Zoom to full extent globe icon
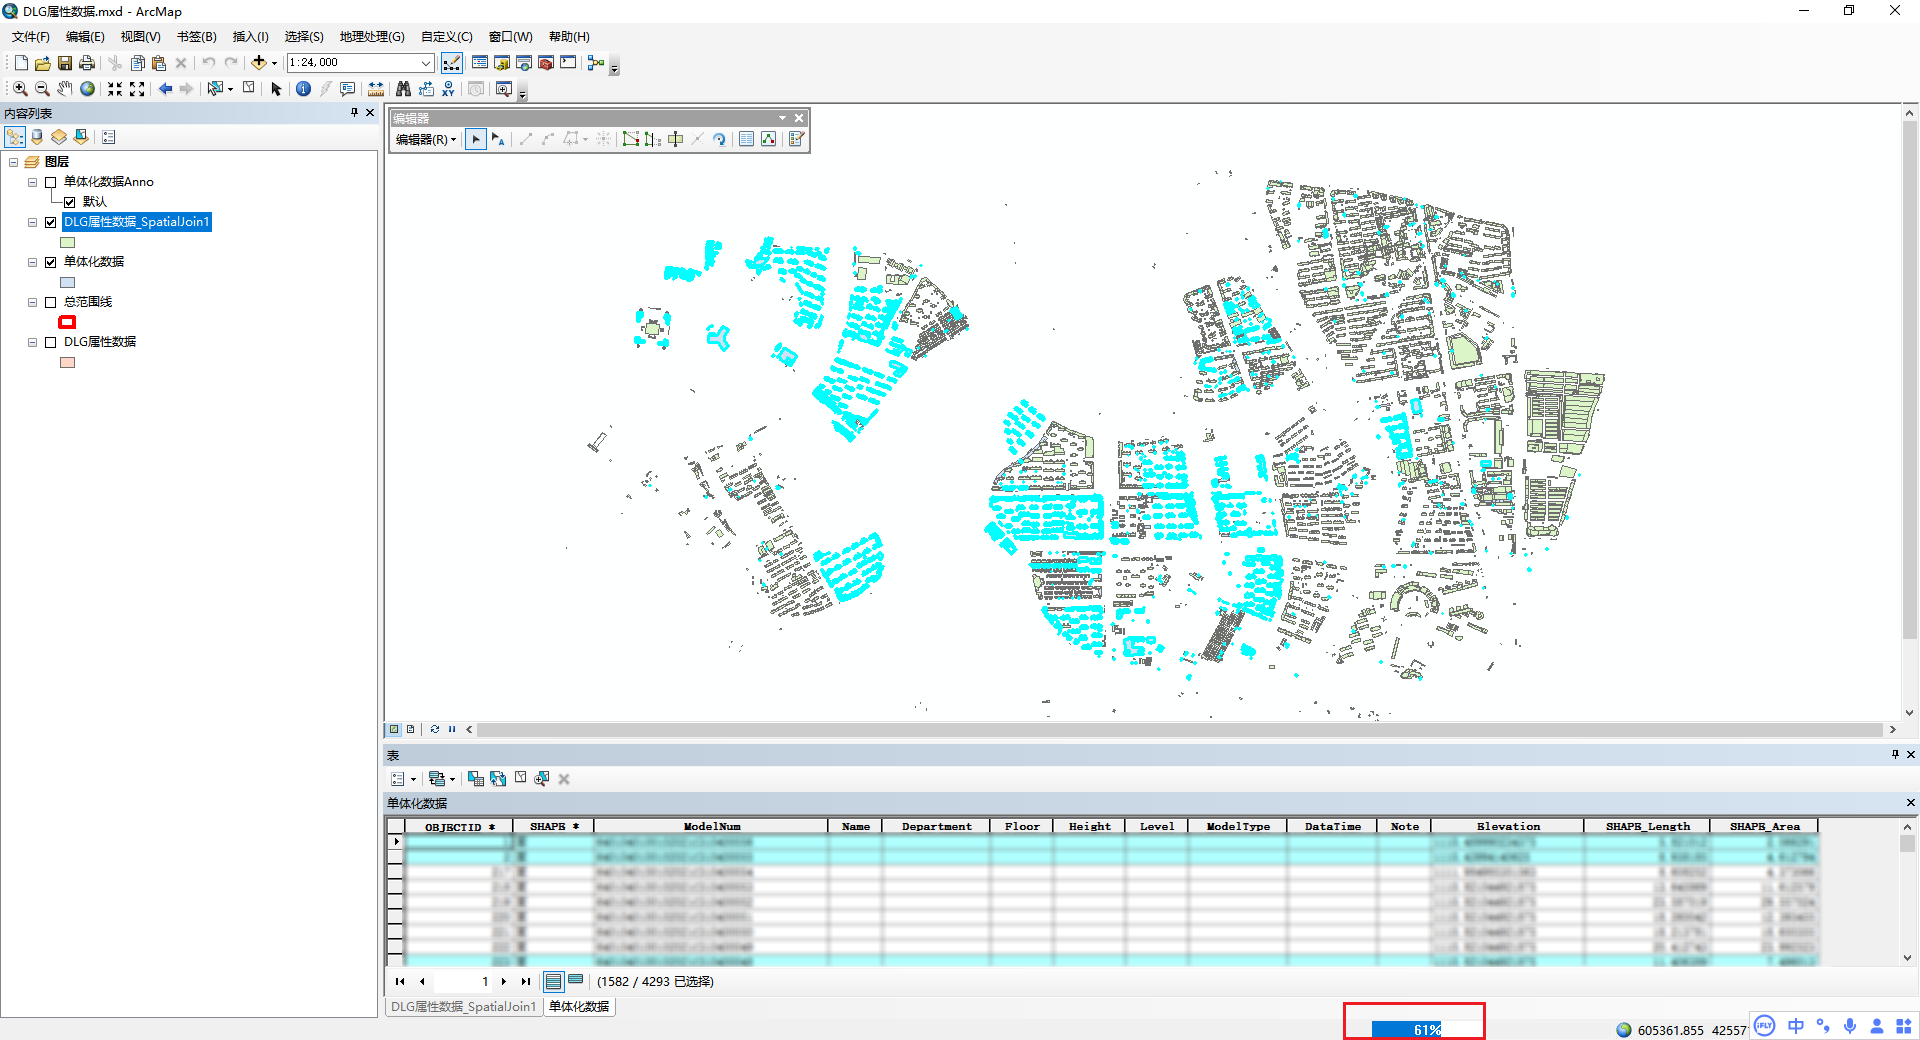Viewport: 1920px width, 1040px height. click(88, 89)
